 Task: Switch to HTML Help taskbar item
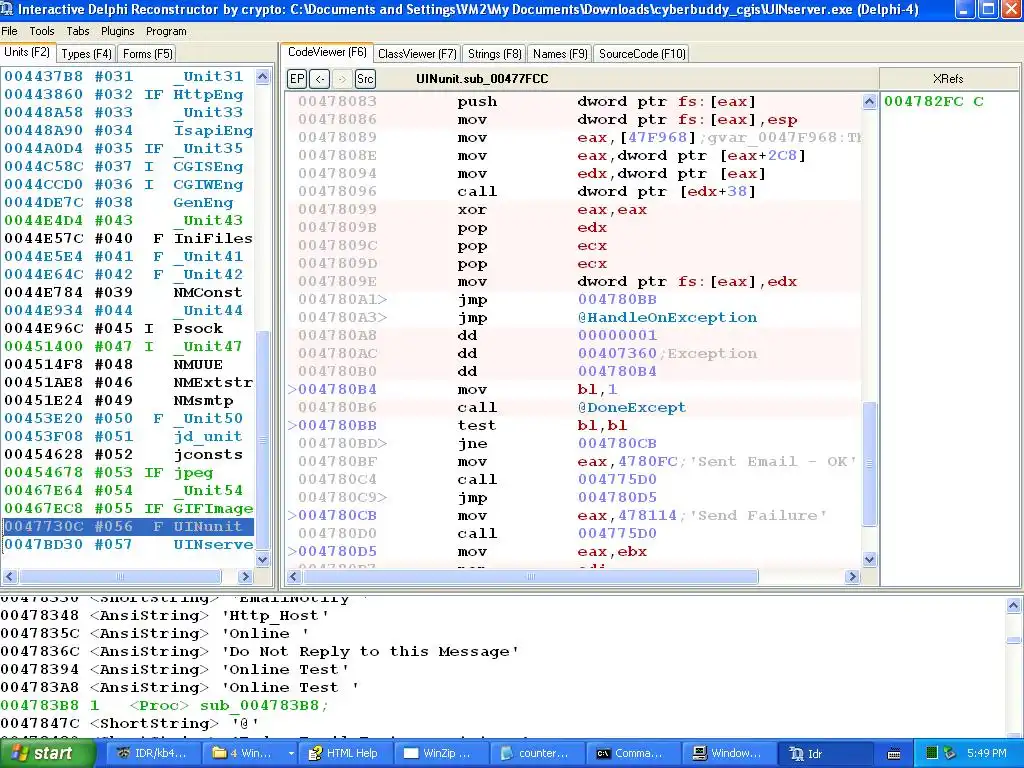[344, 754]
